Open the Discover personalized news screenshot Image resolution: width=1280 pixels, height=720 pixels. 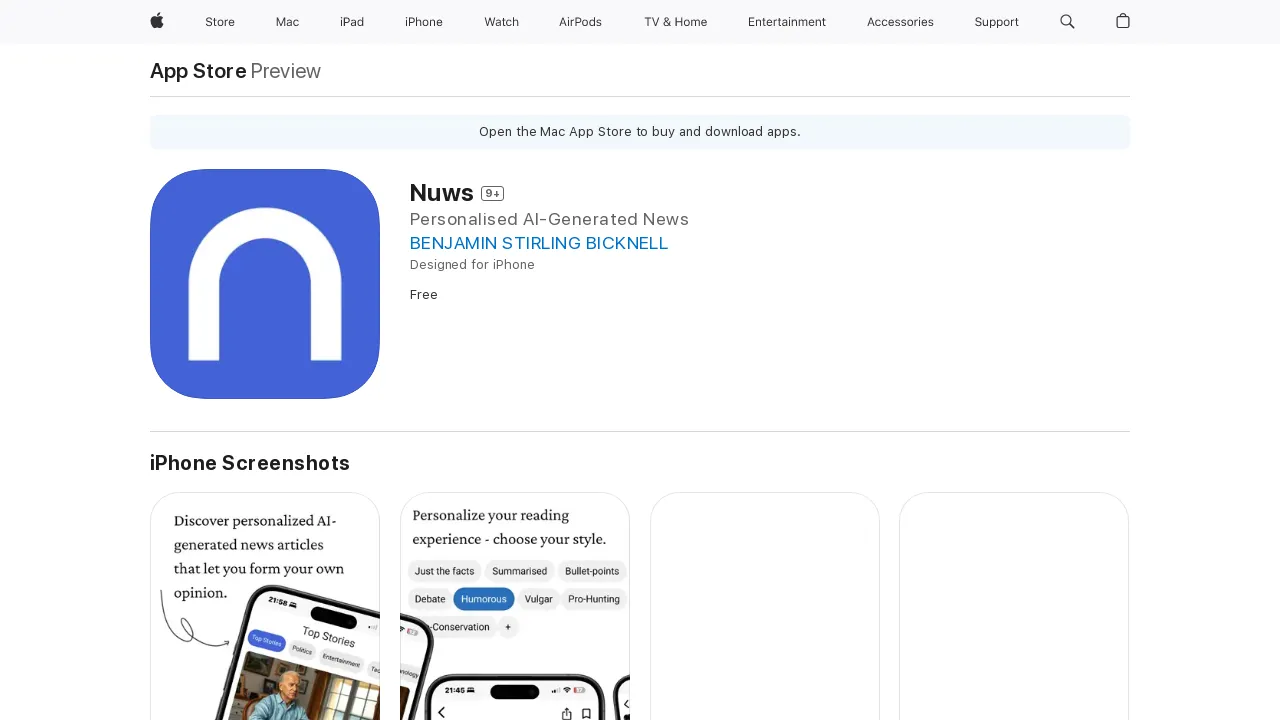265,606
